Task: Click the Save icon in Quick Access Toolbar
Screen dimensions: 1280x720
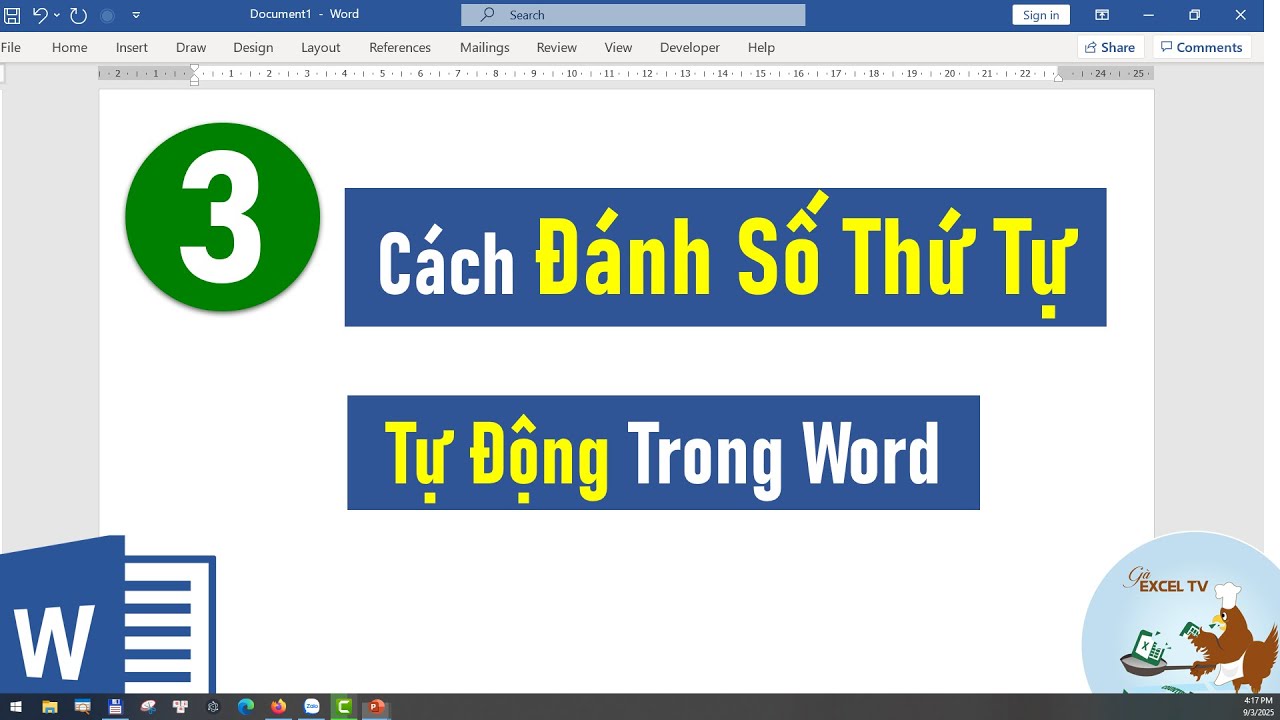Action: coord(12,15)
